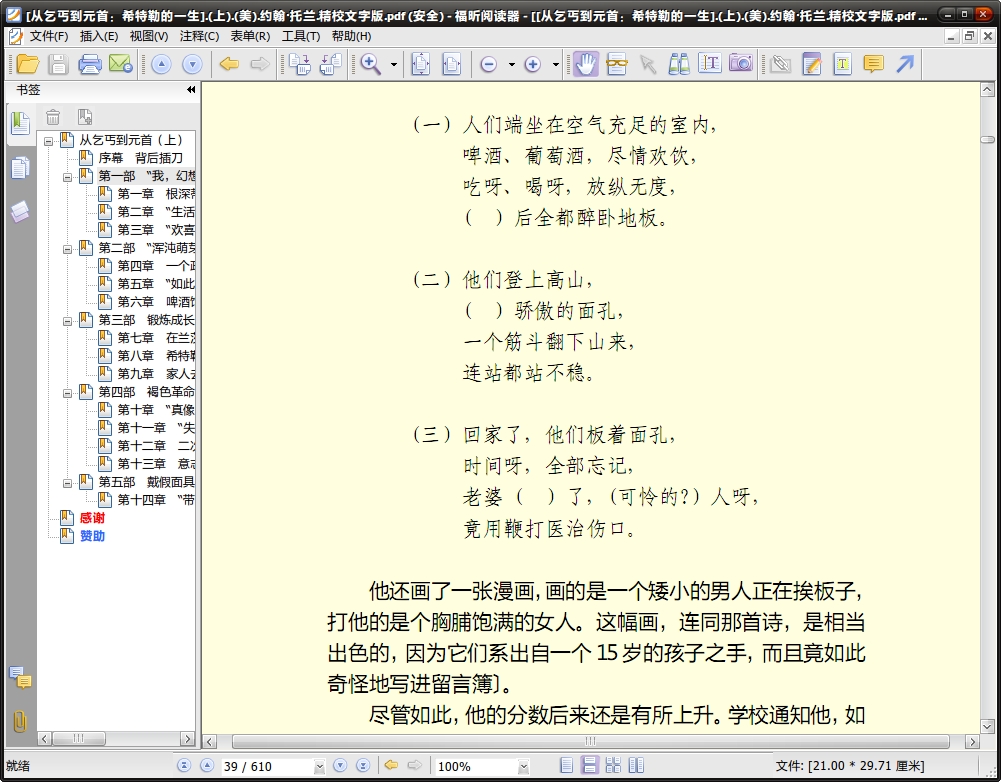Go to last page button in status bar
The image size is (1001, 782).
tap(363, 765)
